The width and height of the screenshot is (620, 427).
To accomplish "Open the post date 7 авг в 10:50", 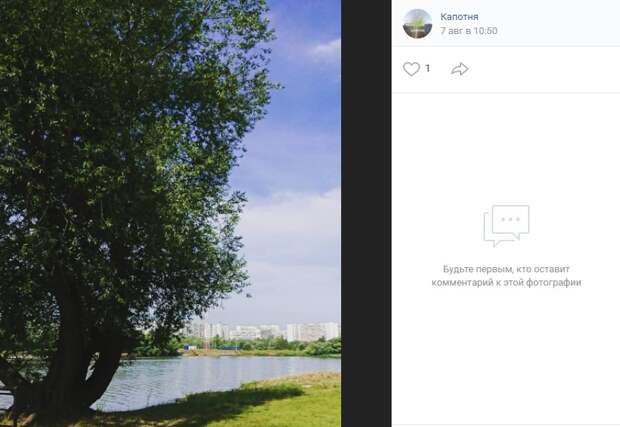I will 469,31.
